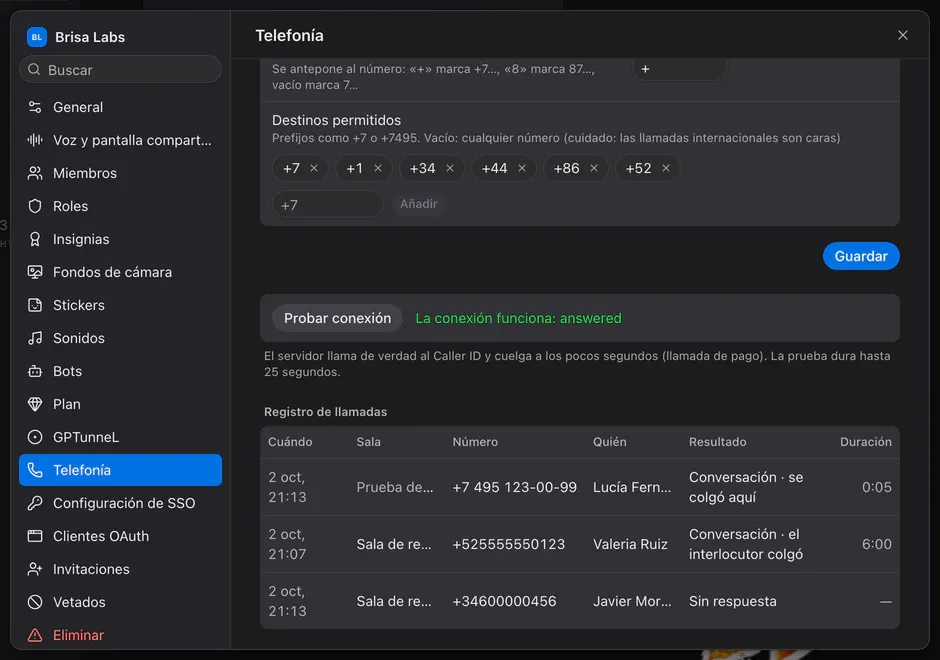The height and width of the screenshot is (660, 940).
Task: Click Lucía Fern... caller cell
Action: pos(632,487)
